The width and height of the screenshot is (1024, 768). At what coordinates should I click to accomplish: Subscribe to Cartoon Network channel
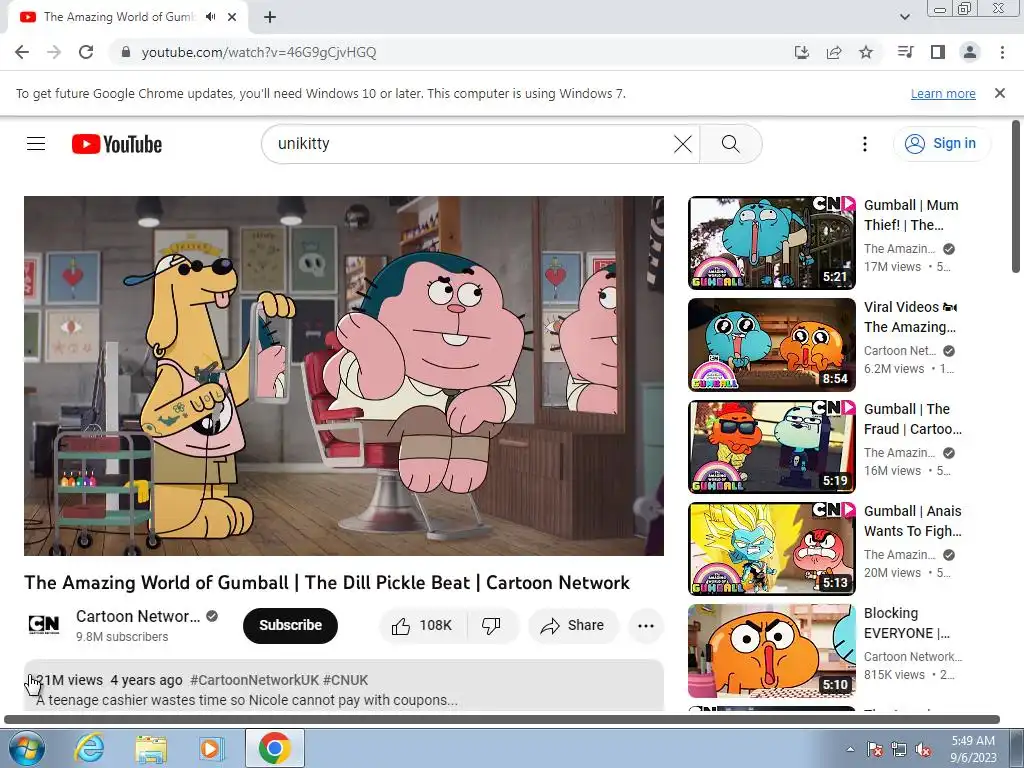(x=290, y=626)
